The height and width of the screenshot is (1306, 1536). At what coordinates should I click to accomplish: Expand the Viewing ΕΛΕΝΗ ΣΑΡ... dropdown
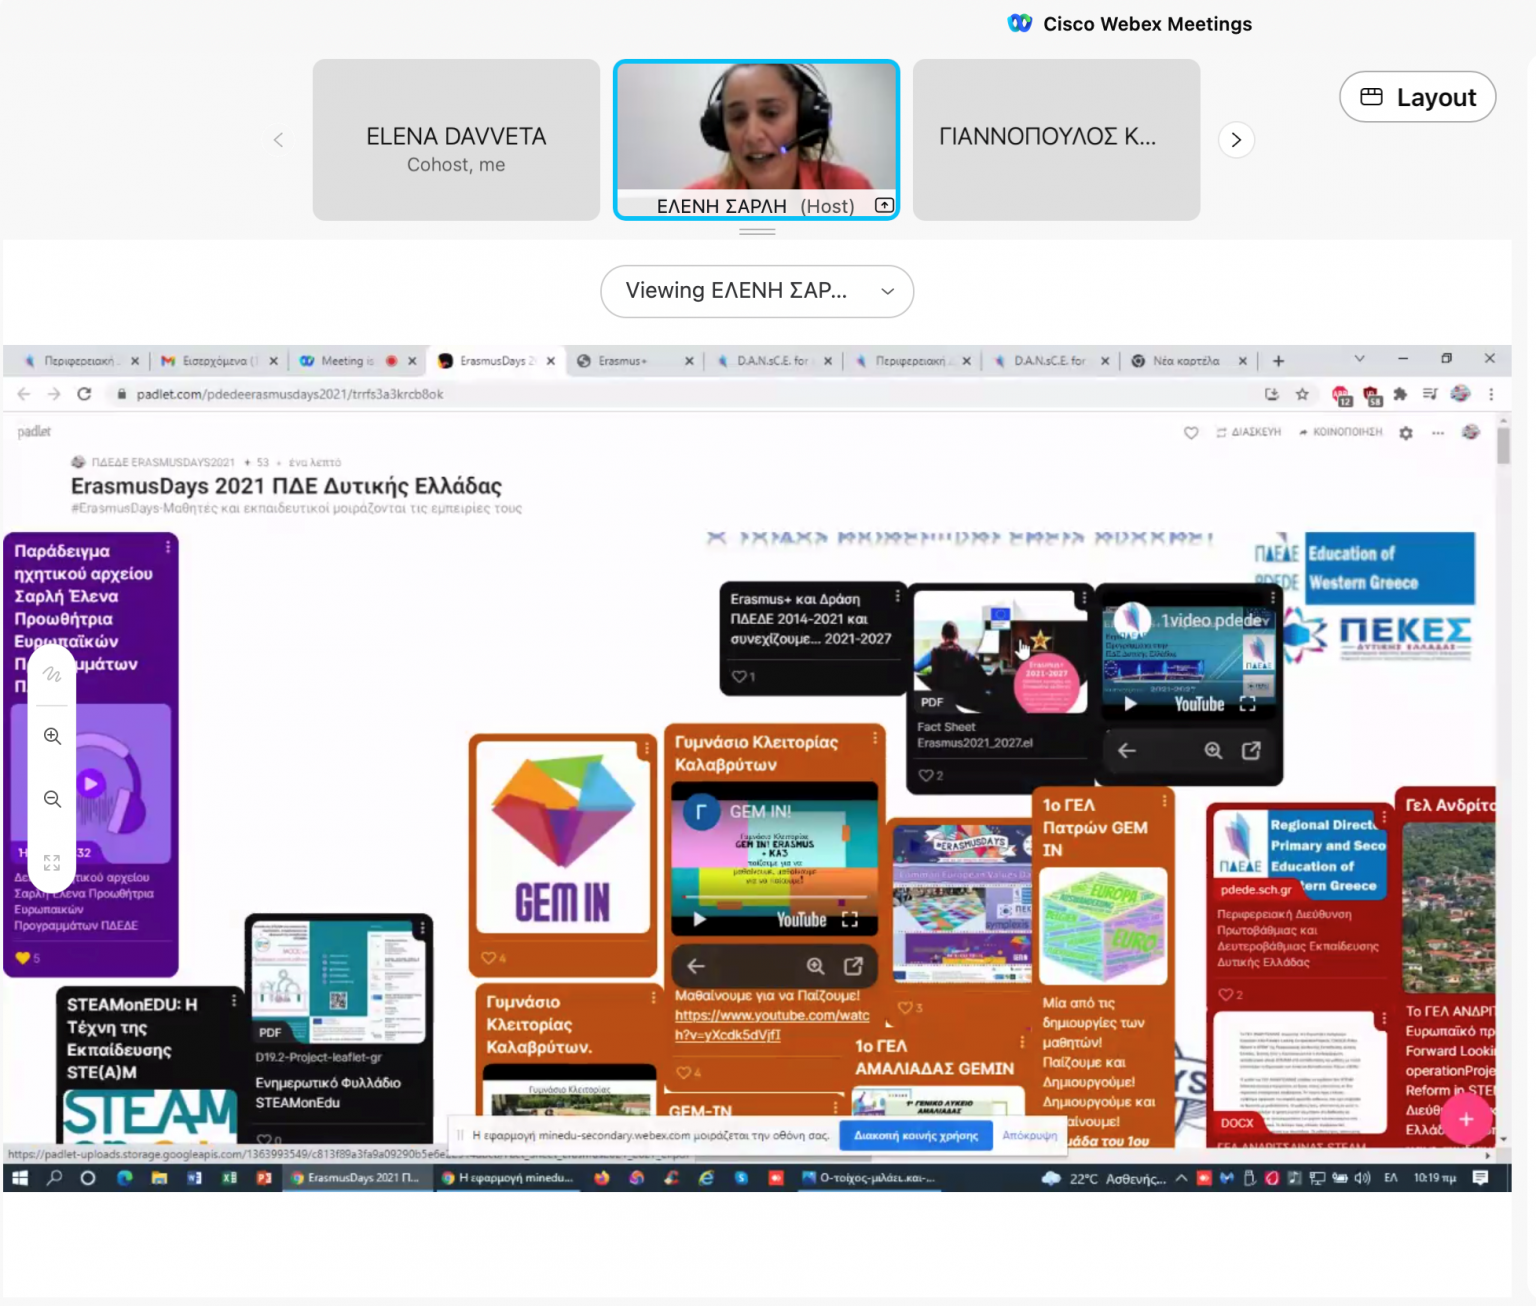click(x=757, y=291)
